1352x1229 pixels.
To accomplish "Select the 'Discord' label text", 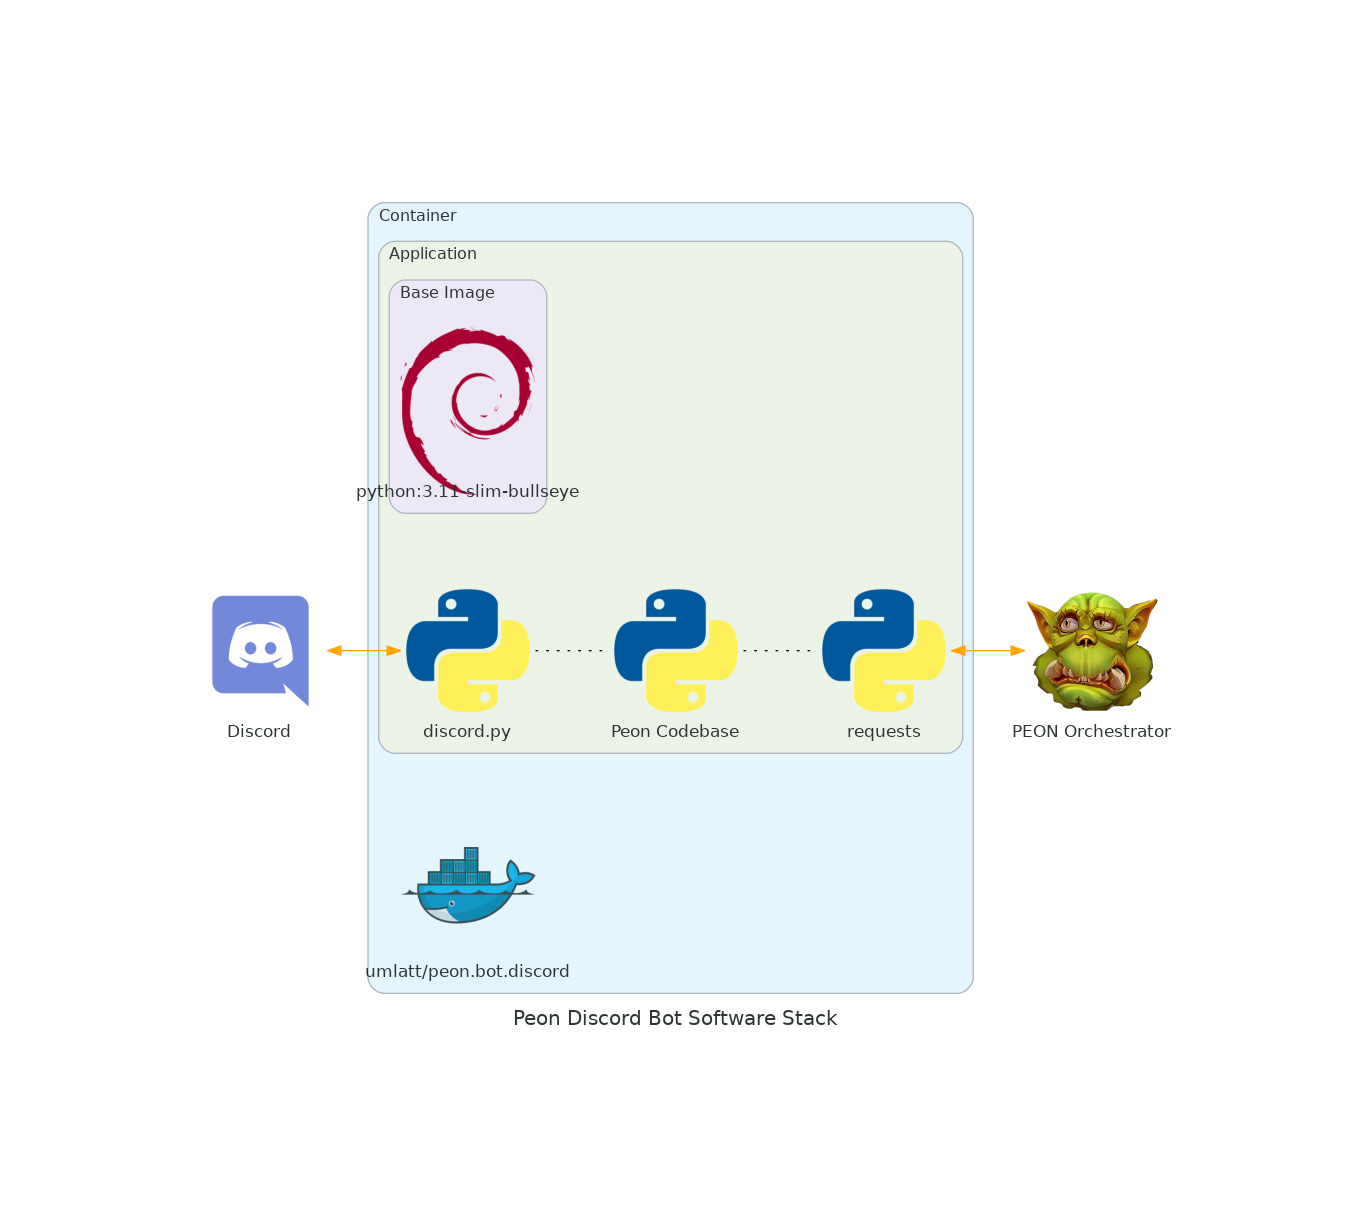I will pos(259,731).
